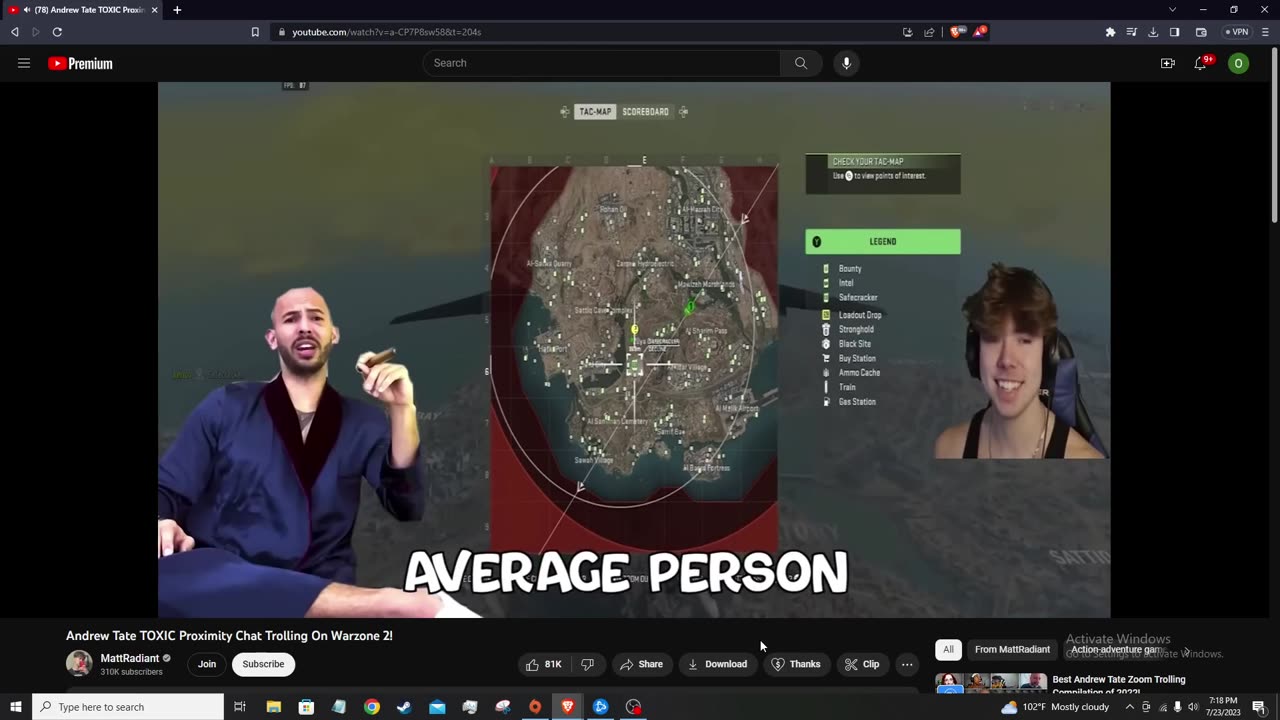
Task: Show next filter chips with arrow
Action: [1186, 650]
